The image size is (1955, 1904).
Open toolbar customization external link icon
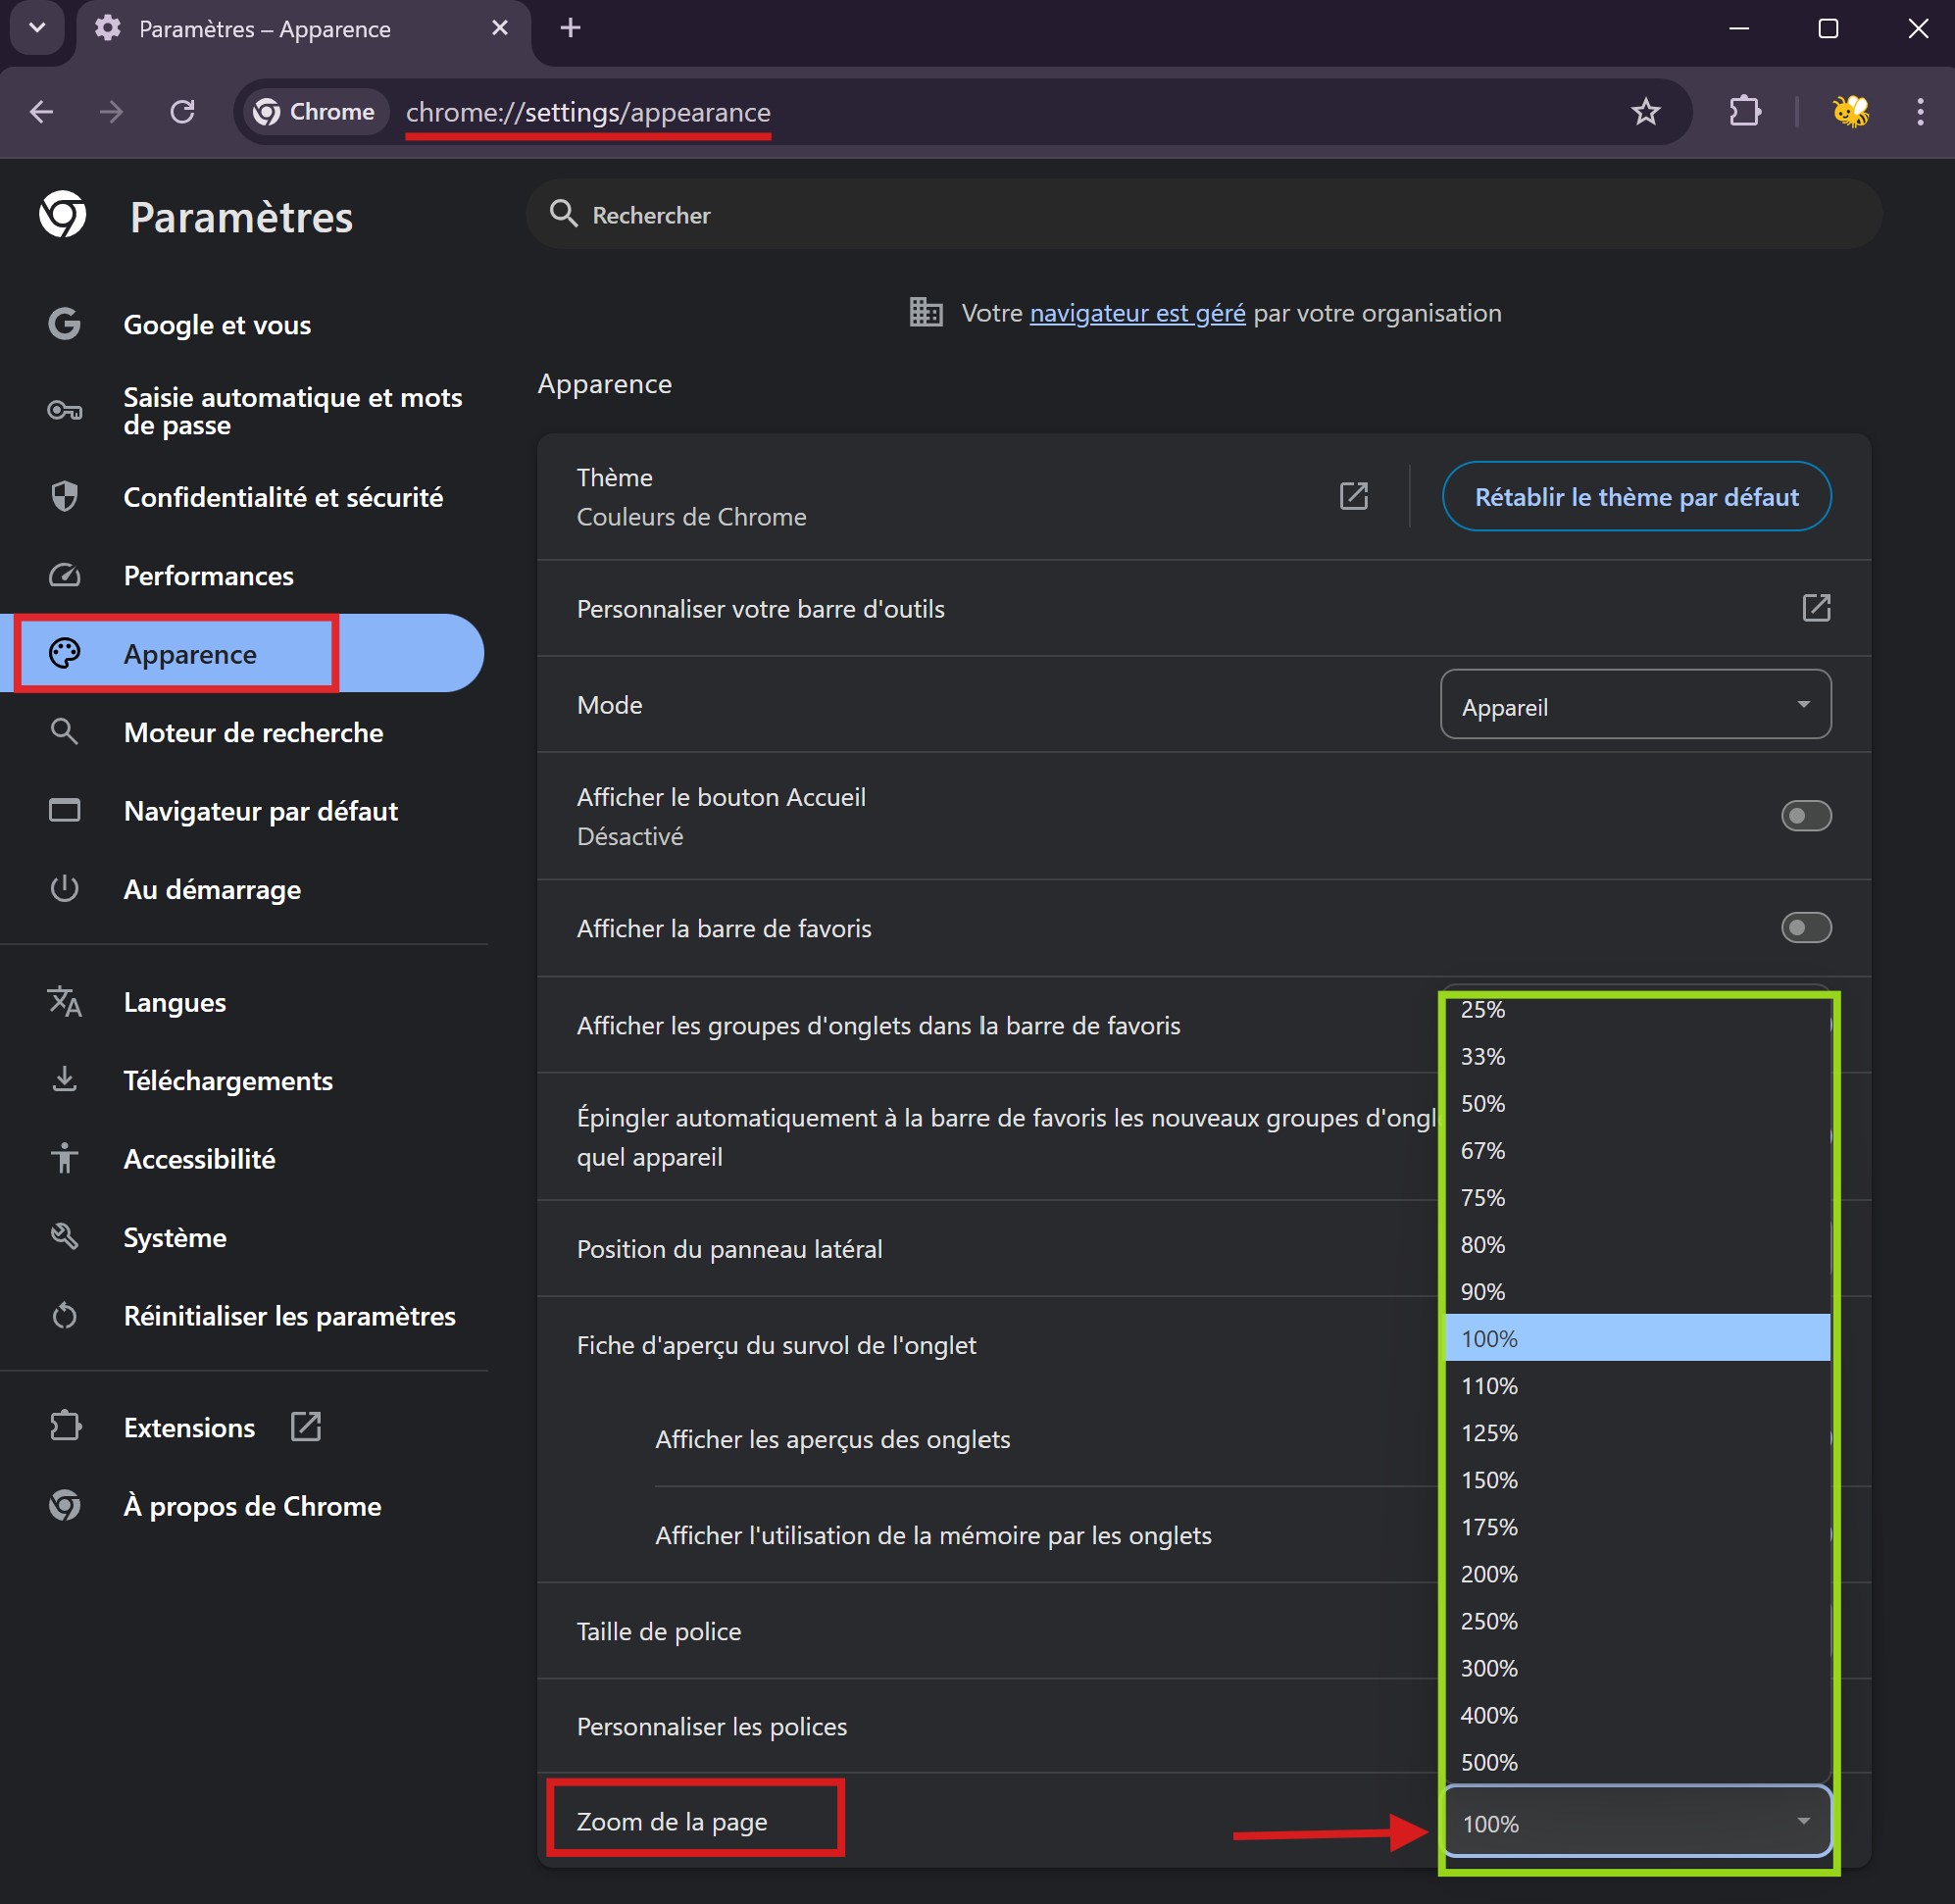pyautogui.click(x=1815, y=608)
